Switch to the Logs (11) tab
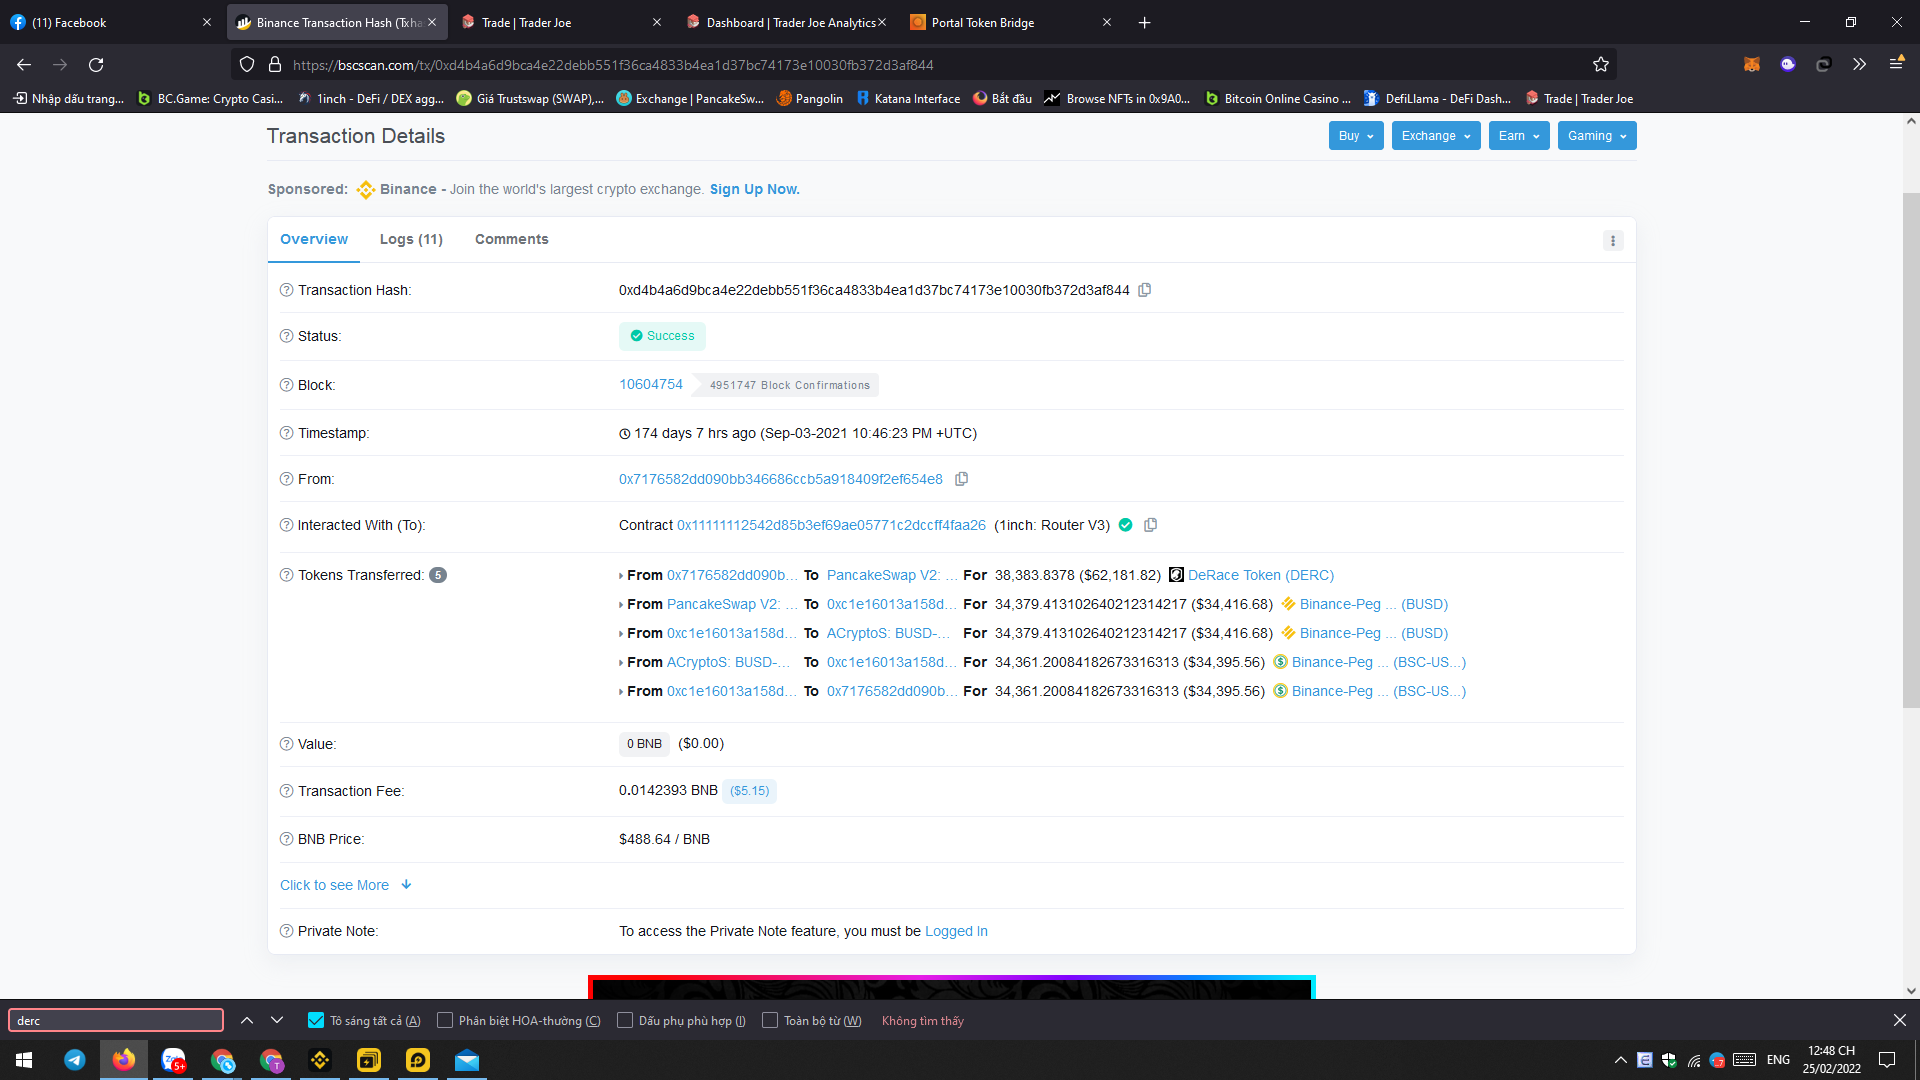Screen dimensions: 1920x1080 [411, 239]
